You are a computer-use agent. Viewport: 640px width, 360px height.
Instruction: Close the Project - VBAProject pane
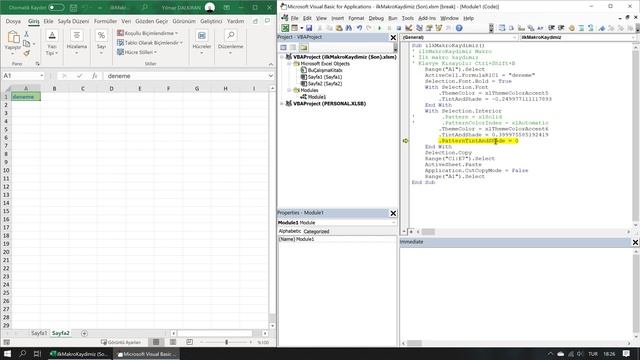click(x=393, y=38)
